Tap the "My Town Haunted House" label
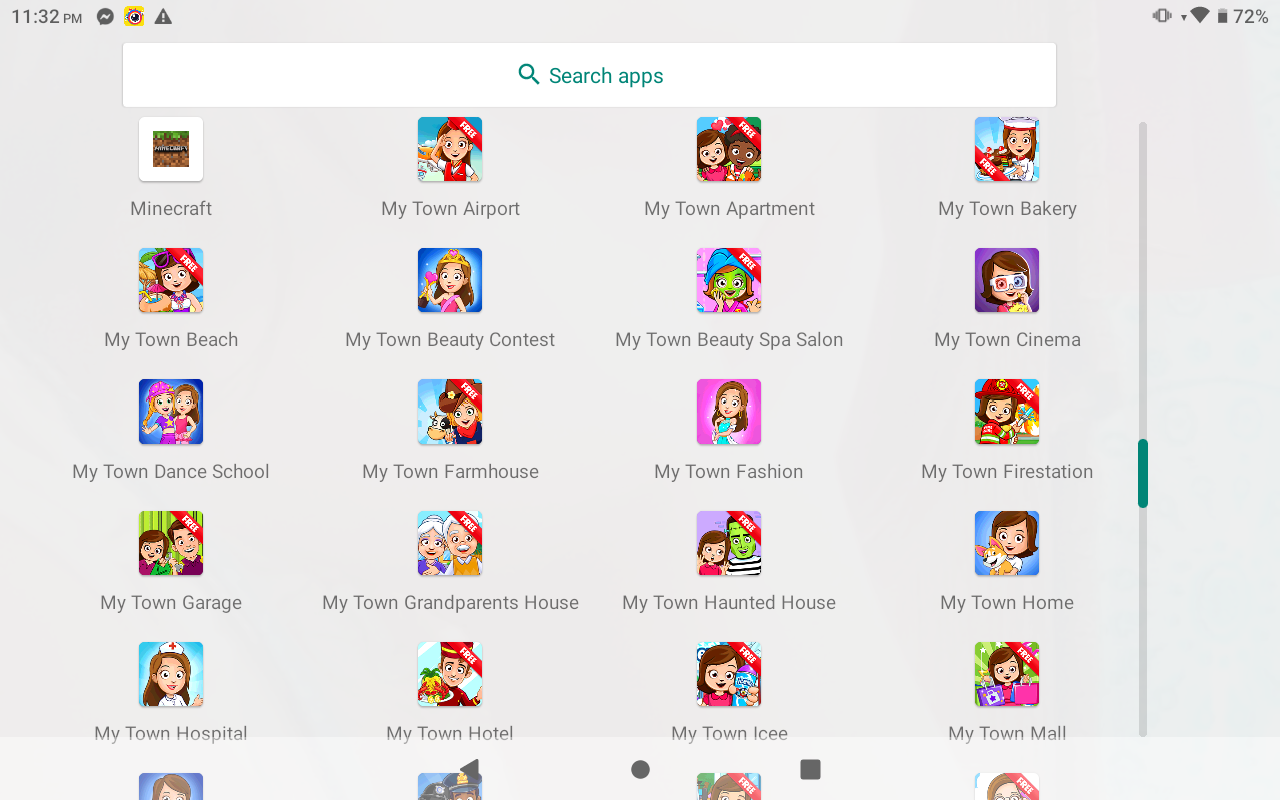 pyautogui.click(x=729, y=603)
